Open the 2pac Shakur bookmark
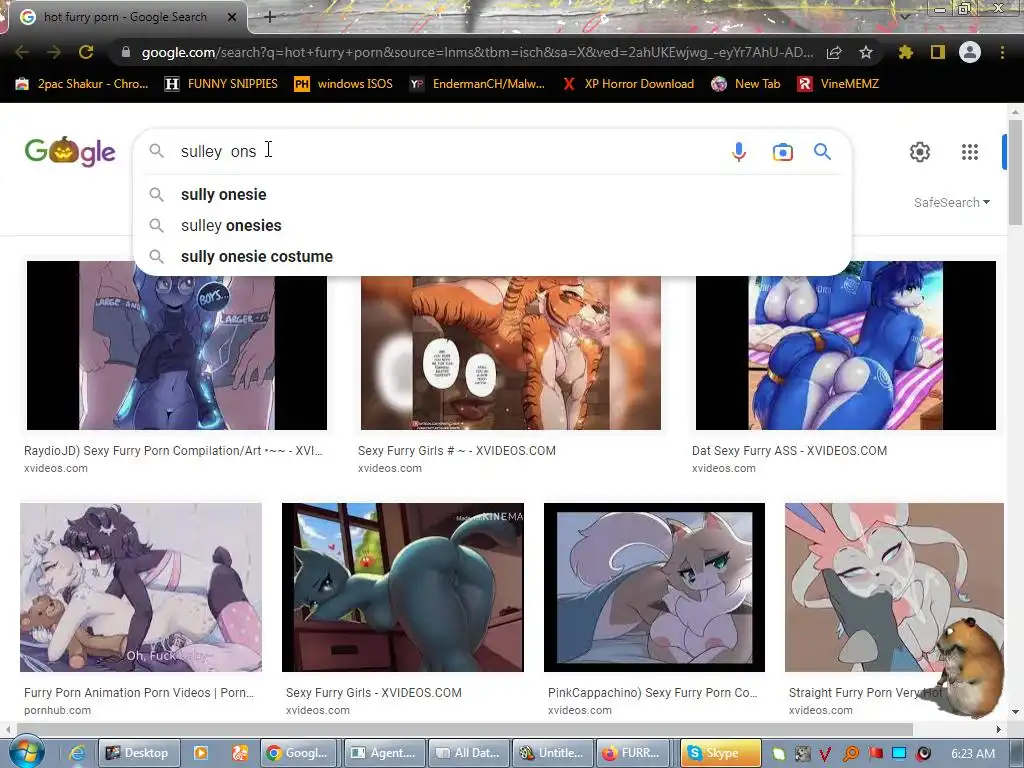This screenshot has width=1024, height=768. 82,84
